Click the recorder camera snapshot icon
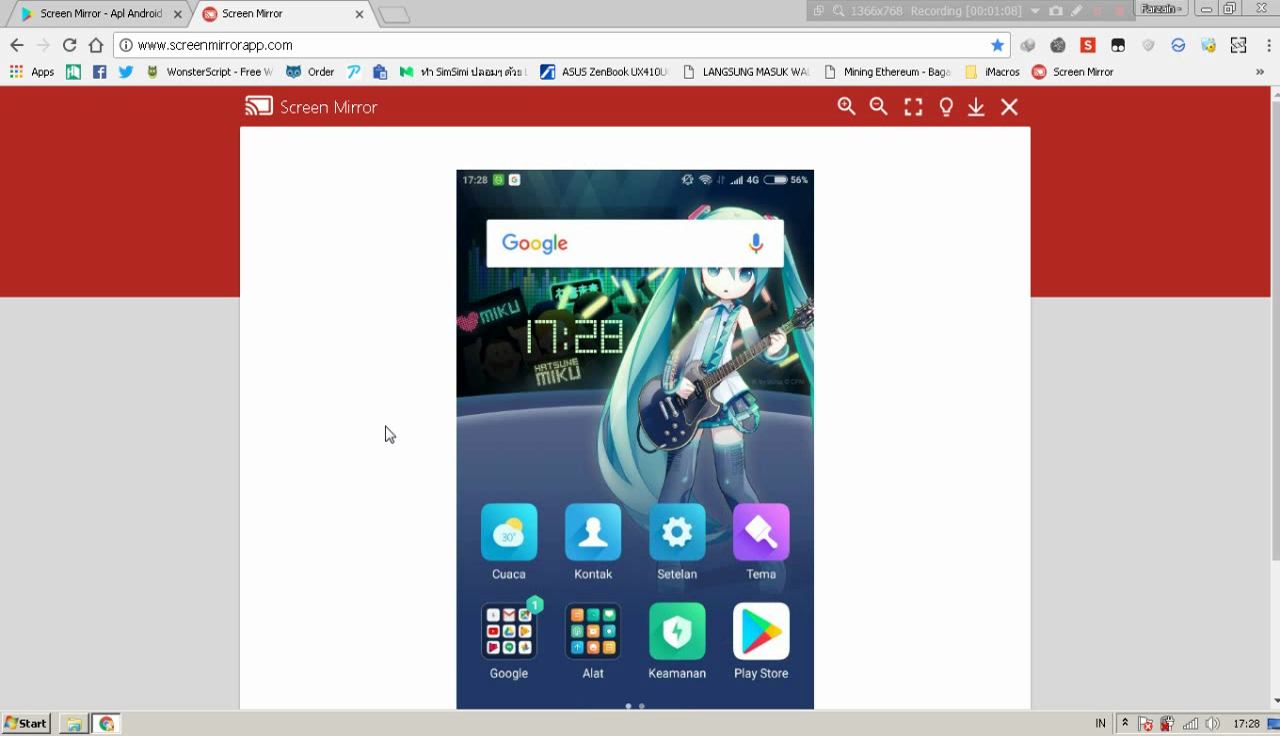Viewport: 1280px width, 736px height. 1056,11
